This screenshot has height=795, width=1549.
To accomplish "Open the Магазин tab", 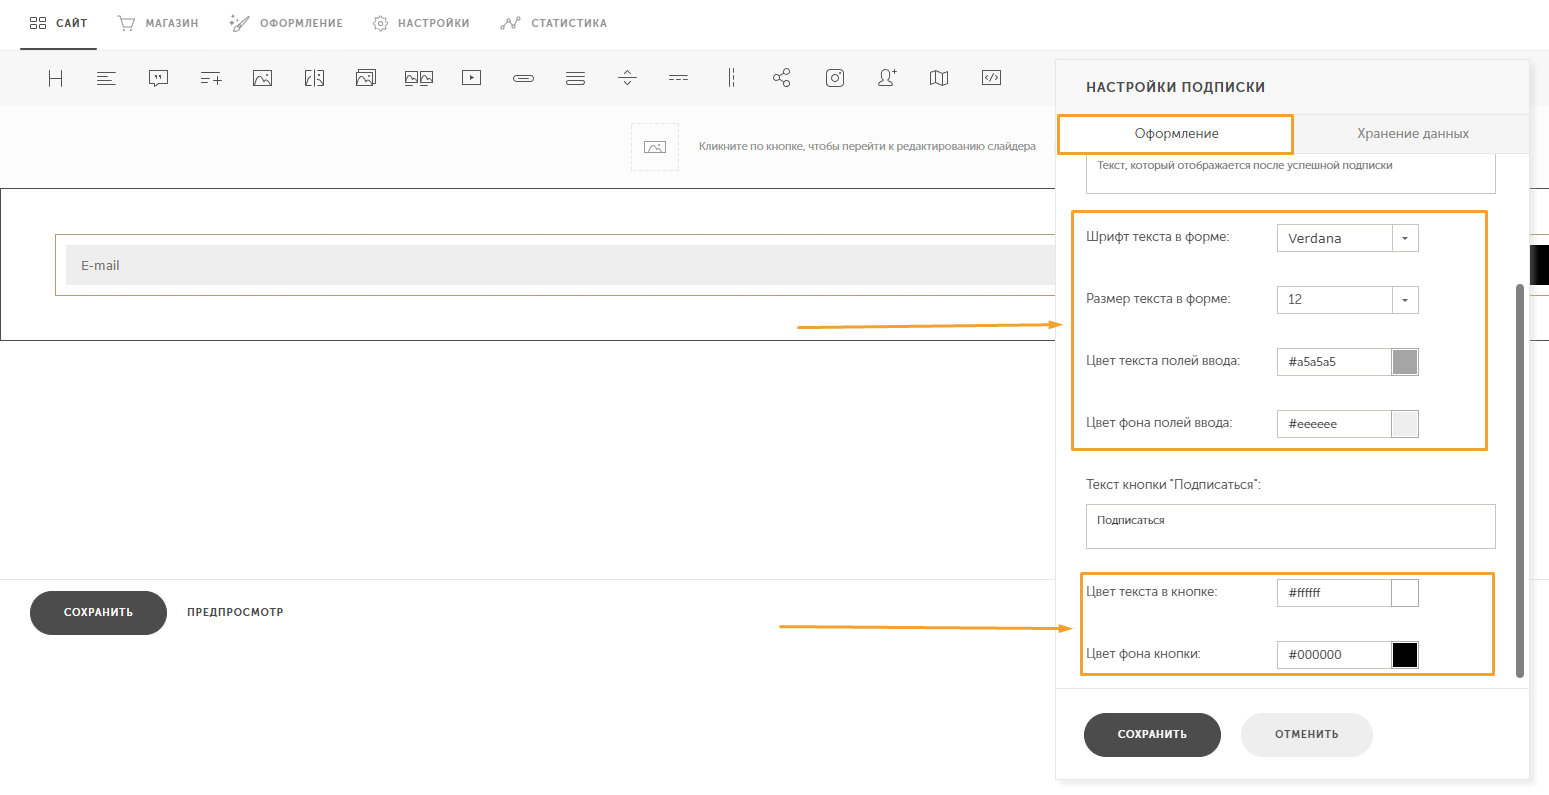I will pos(158,23).
